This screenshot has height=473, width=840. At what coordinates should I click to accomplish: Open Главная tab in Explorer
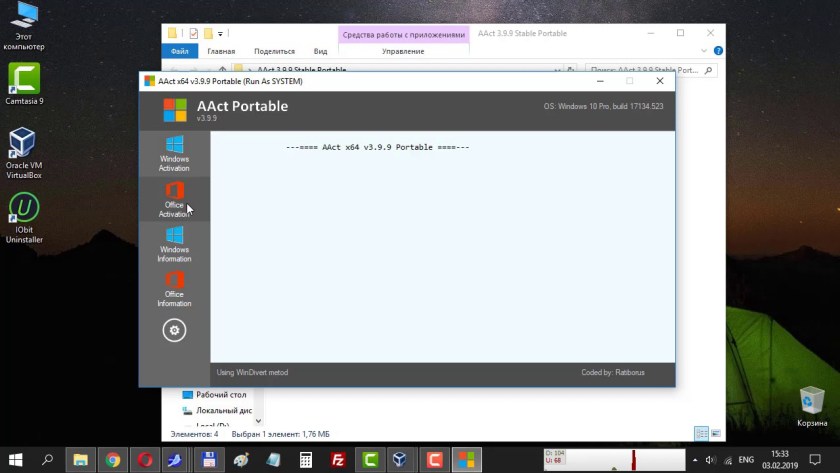221,51
